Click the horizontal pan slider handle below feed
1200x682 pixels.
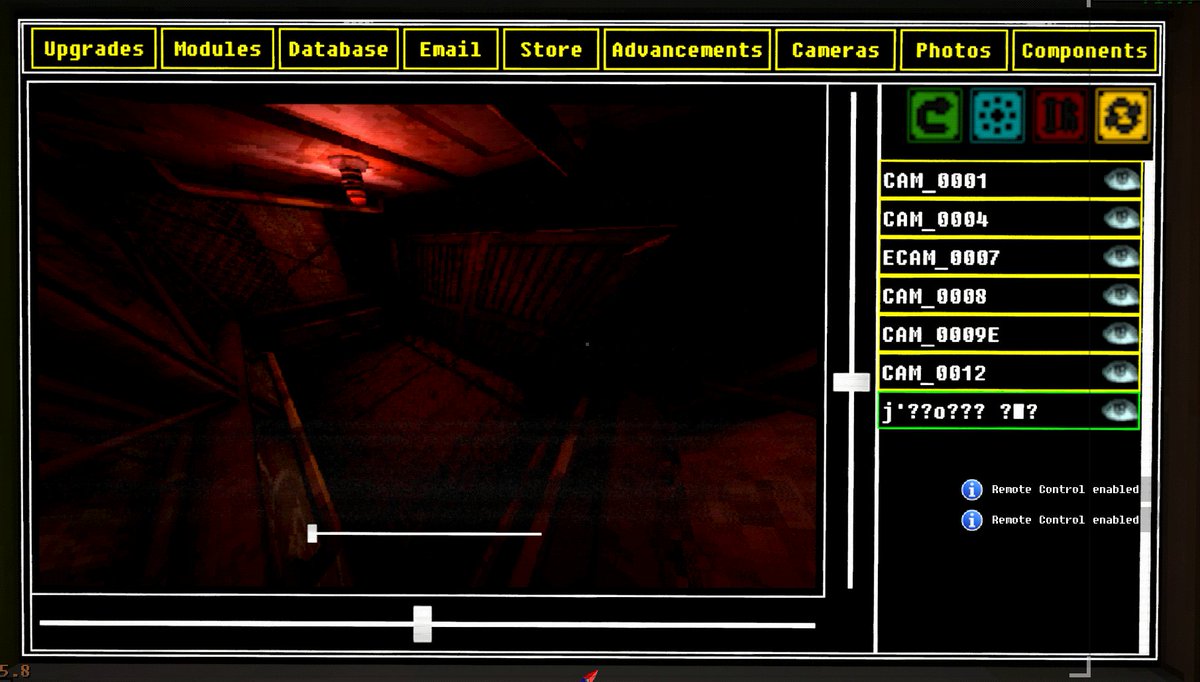click(423, 623)
